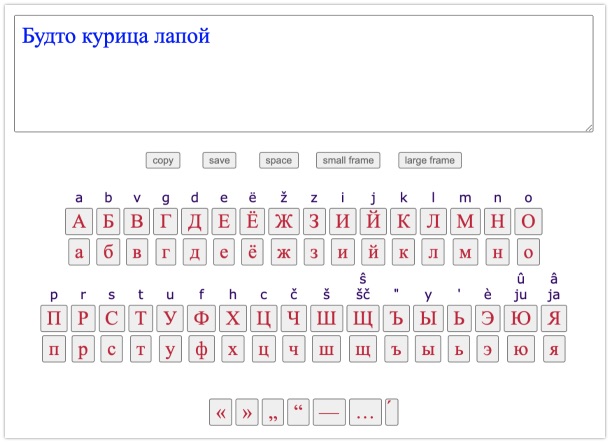The width and height of the screenshot is (610, 443).
Task: Type uppercase Д key
Action: [x=195, y=221]
